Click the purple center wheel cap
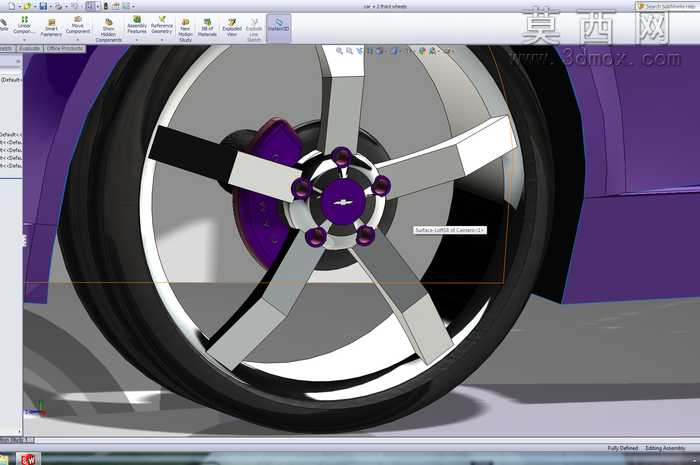Screen dimensions: 700x465 pos(343,202)
